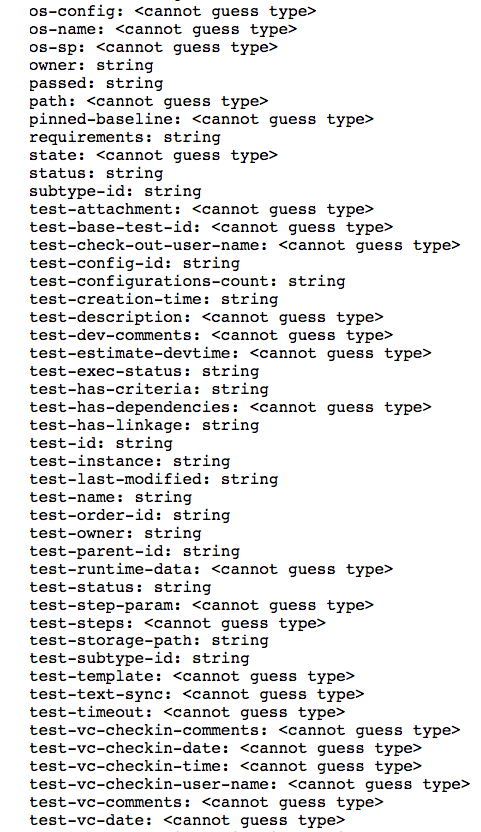Click the os-config line of text
Viewport: 481px width, 832px height.
[x=173, y=11]
